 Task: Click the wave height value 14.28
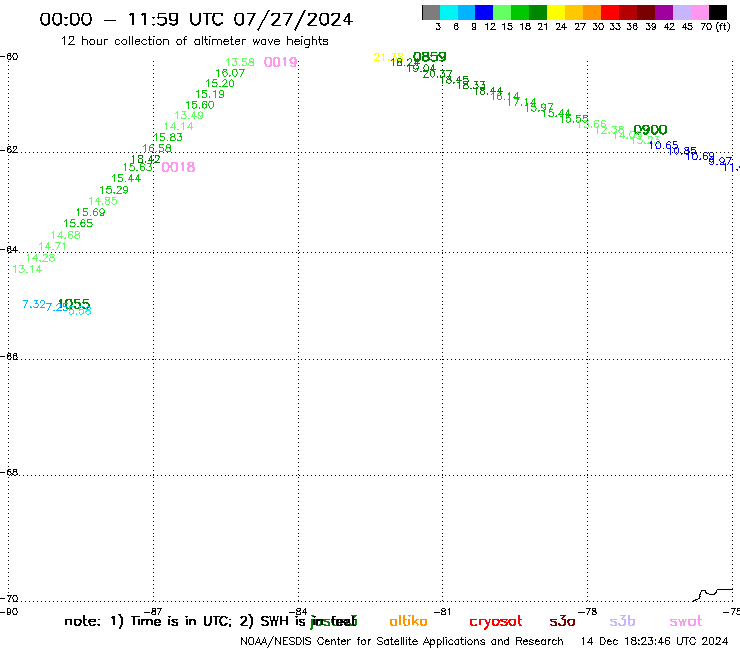[41, 258]
